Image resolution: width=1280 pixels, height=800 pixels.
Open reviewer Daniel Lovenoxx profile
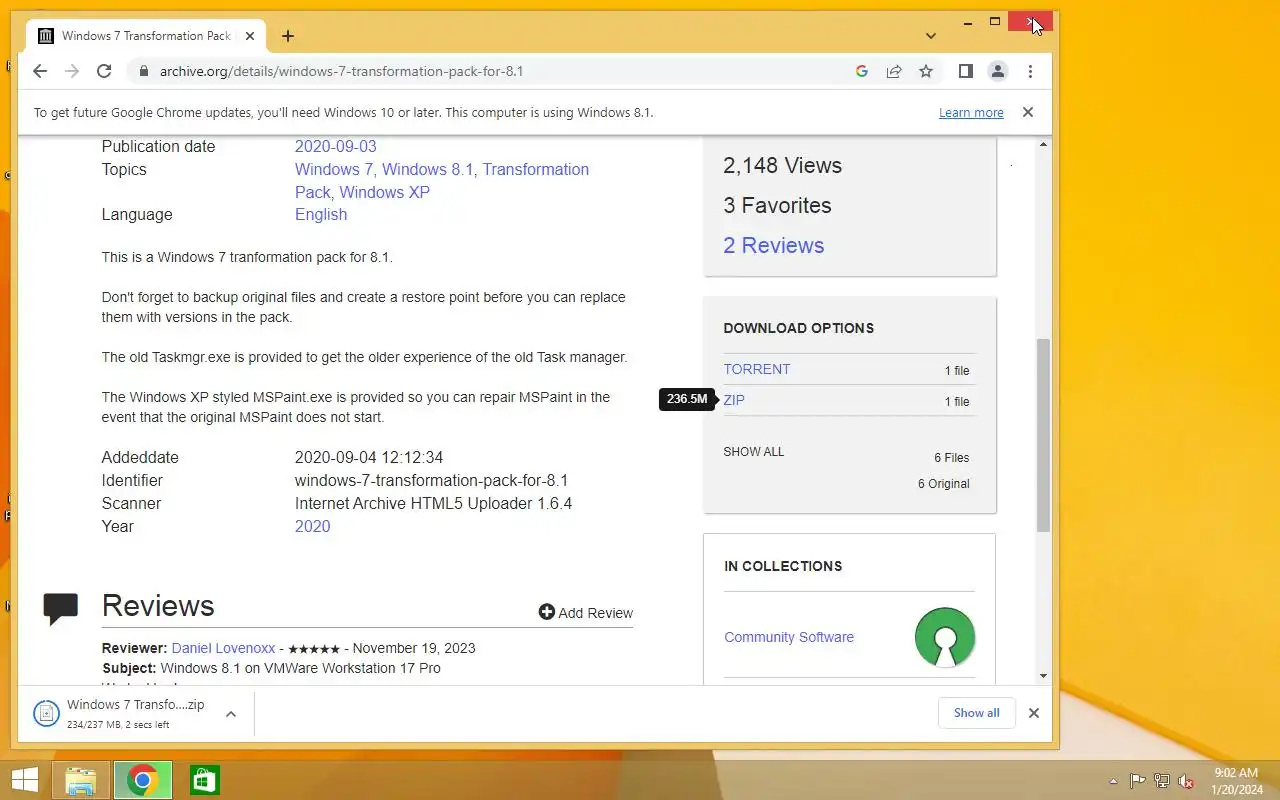[x=223, y=648]
